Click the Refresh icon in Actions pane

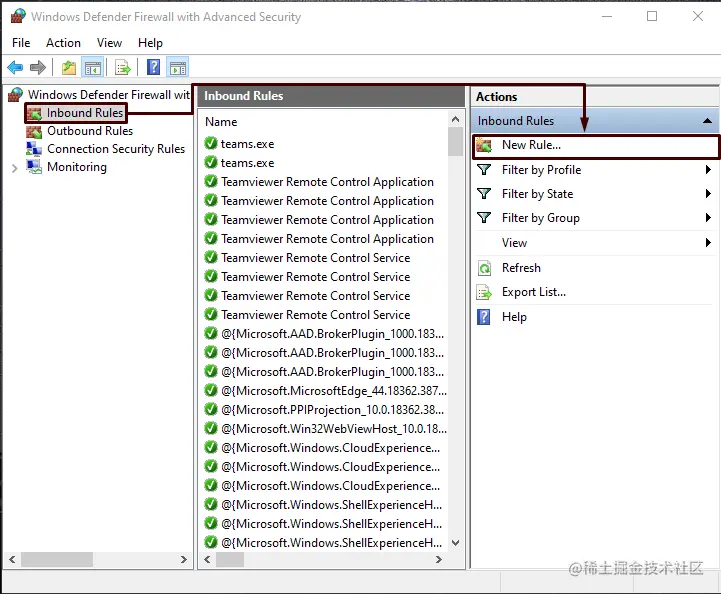(x=484, y=268)
